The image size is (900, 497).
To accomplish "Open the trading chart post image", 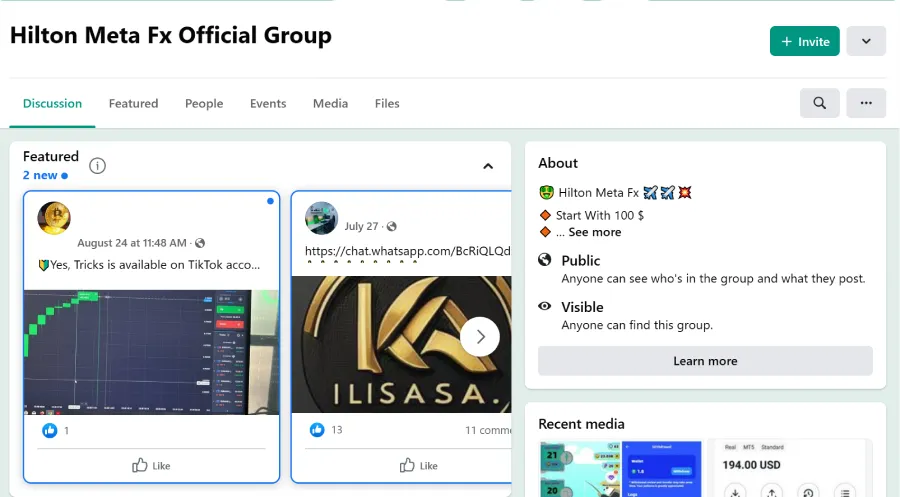I will 152,352.
